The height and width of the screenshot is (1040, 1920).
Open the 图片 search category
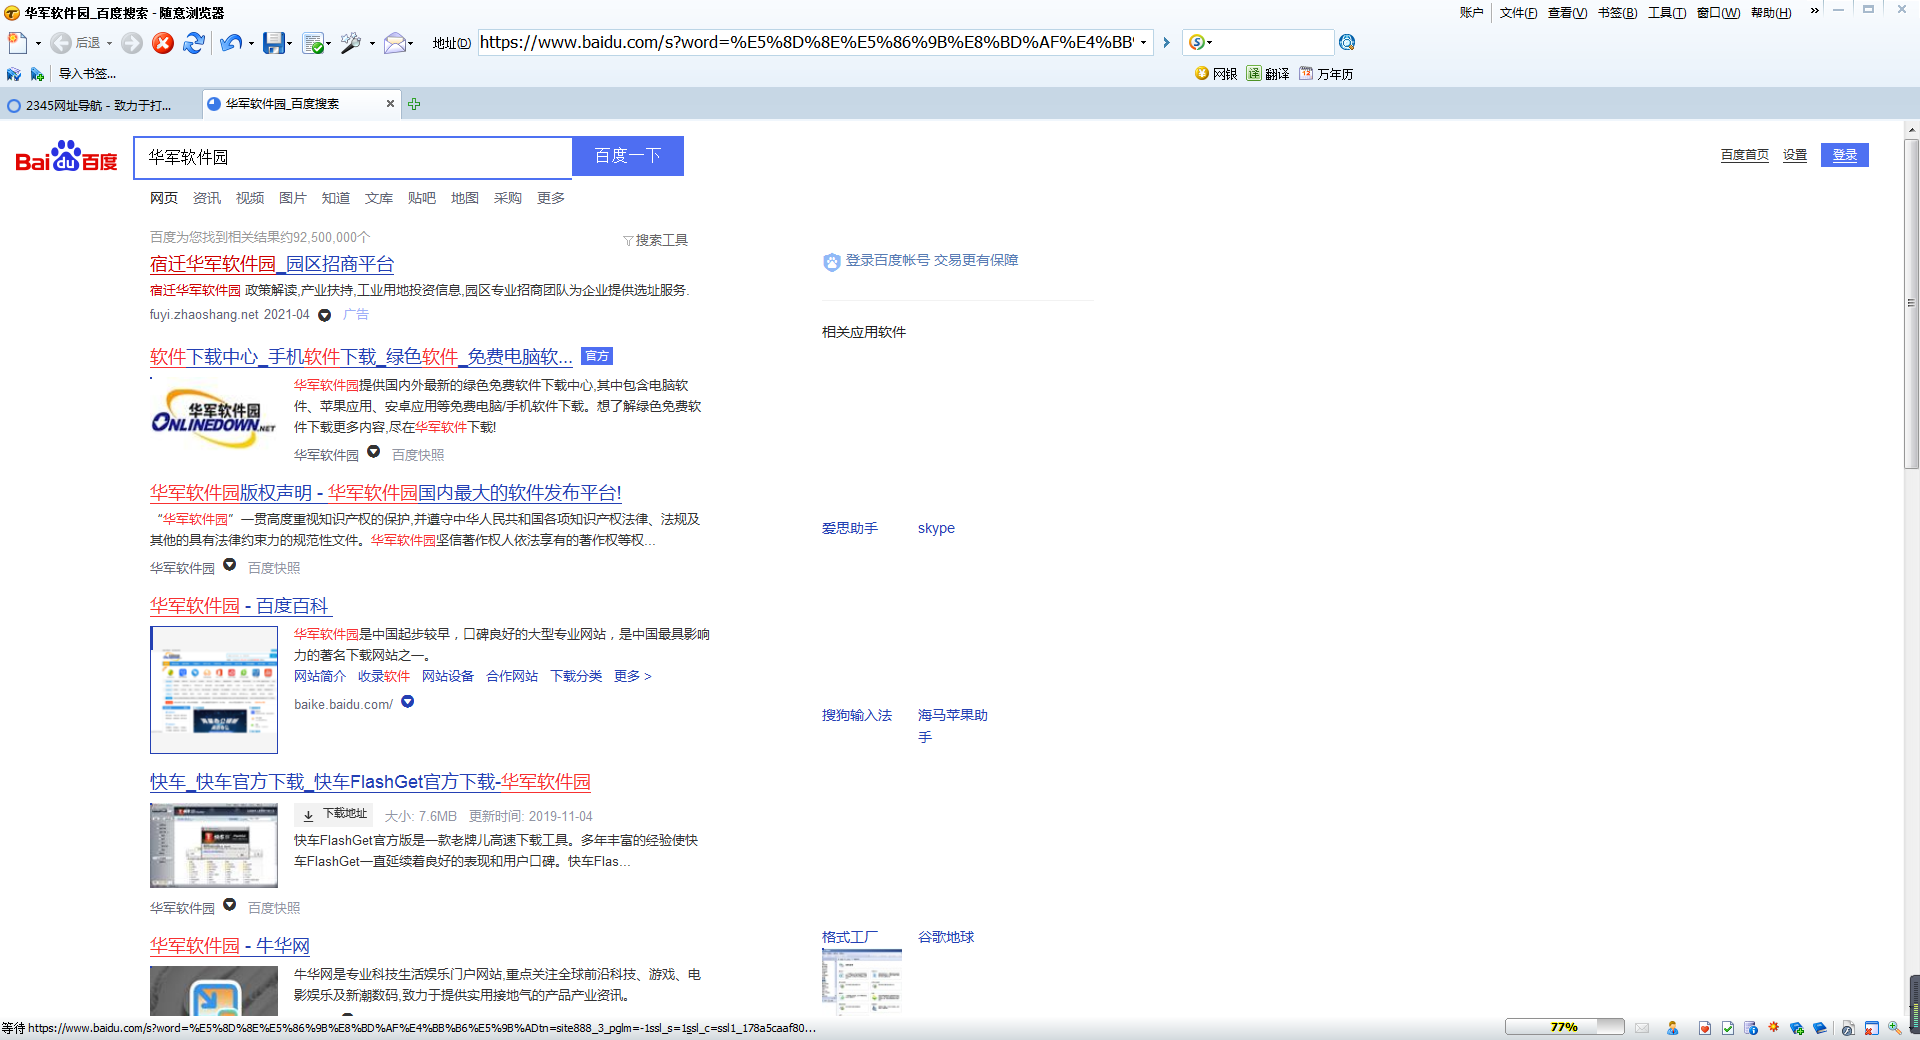tap(293, 198)
